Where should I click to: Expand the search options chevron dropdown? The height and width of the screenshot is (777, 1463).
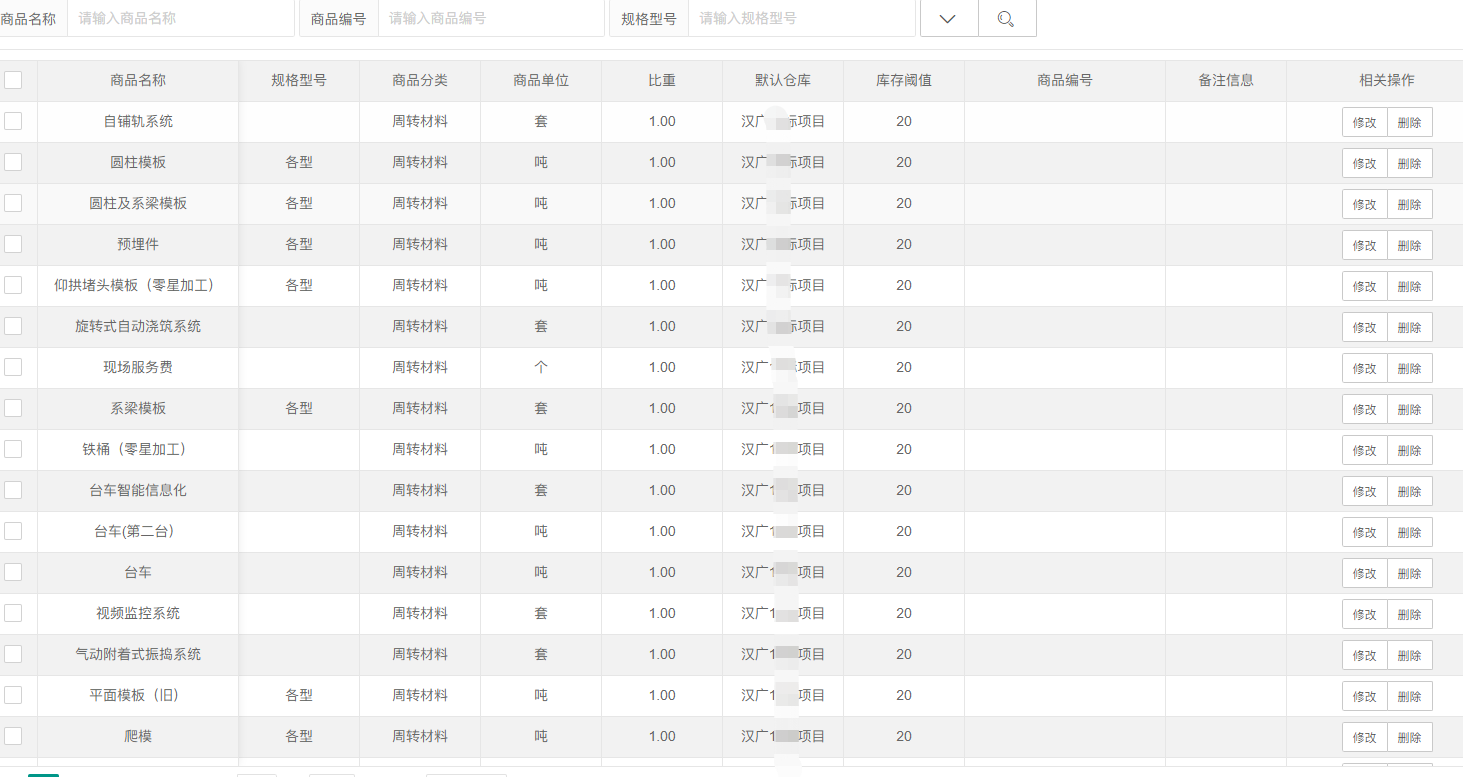(947, 18)
